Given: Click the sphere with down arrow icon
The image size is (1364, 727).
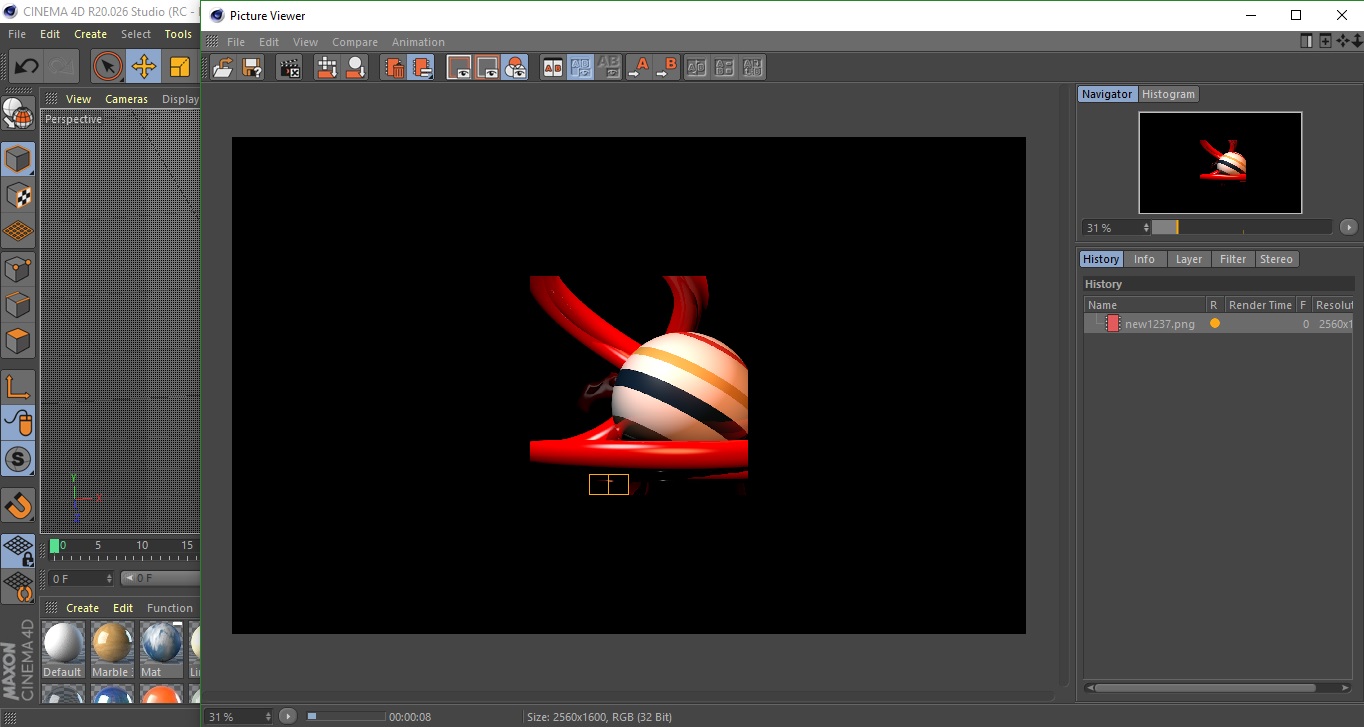Looking at the screenshot, I should pyautogui.click(x=355, y=68).
